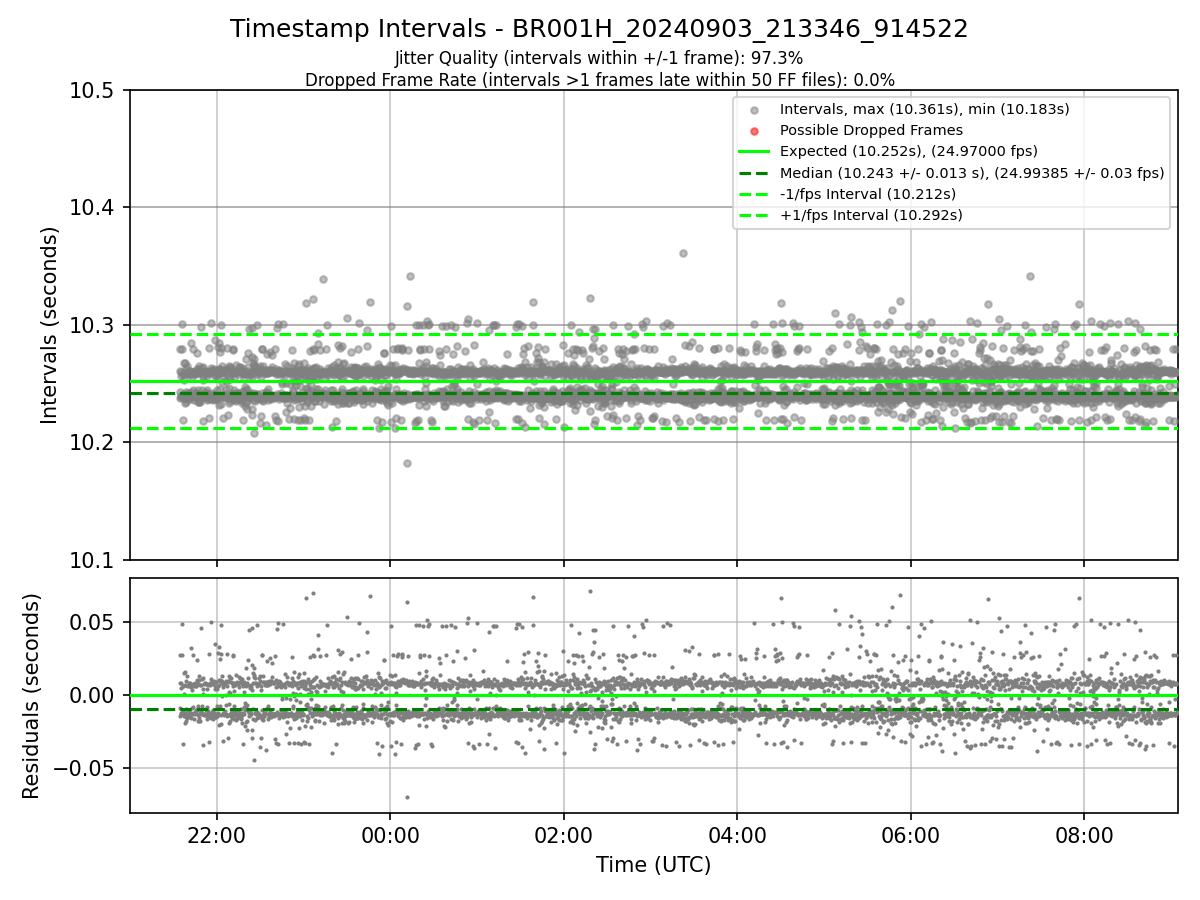Image resolution: width=1200 pixels, height=900 pixels.
Task: Click the +1/fps Interval (10.292s) legend entry
Action: (x=870, y=214)
